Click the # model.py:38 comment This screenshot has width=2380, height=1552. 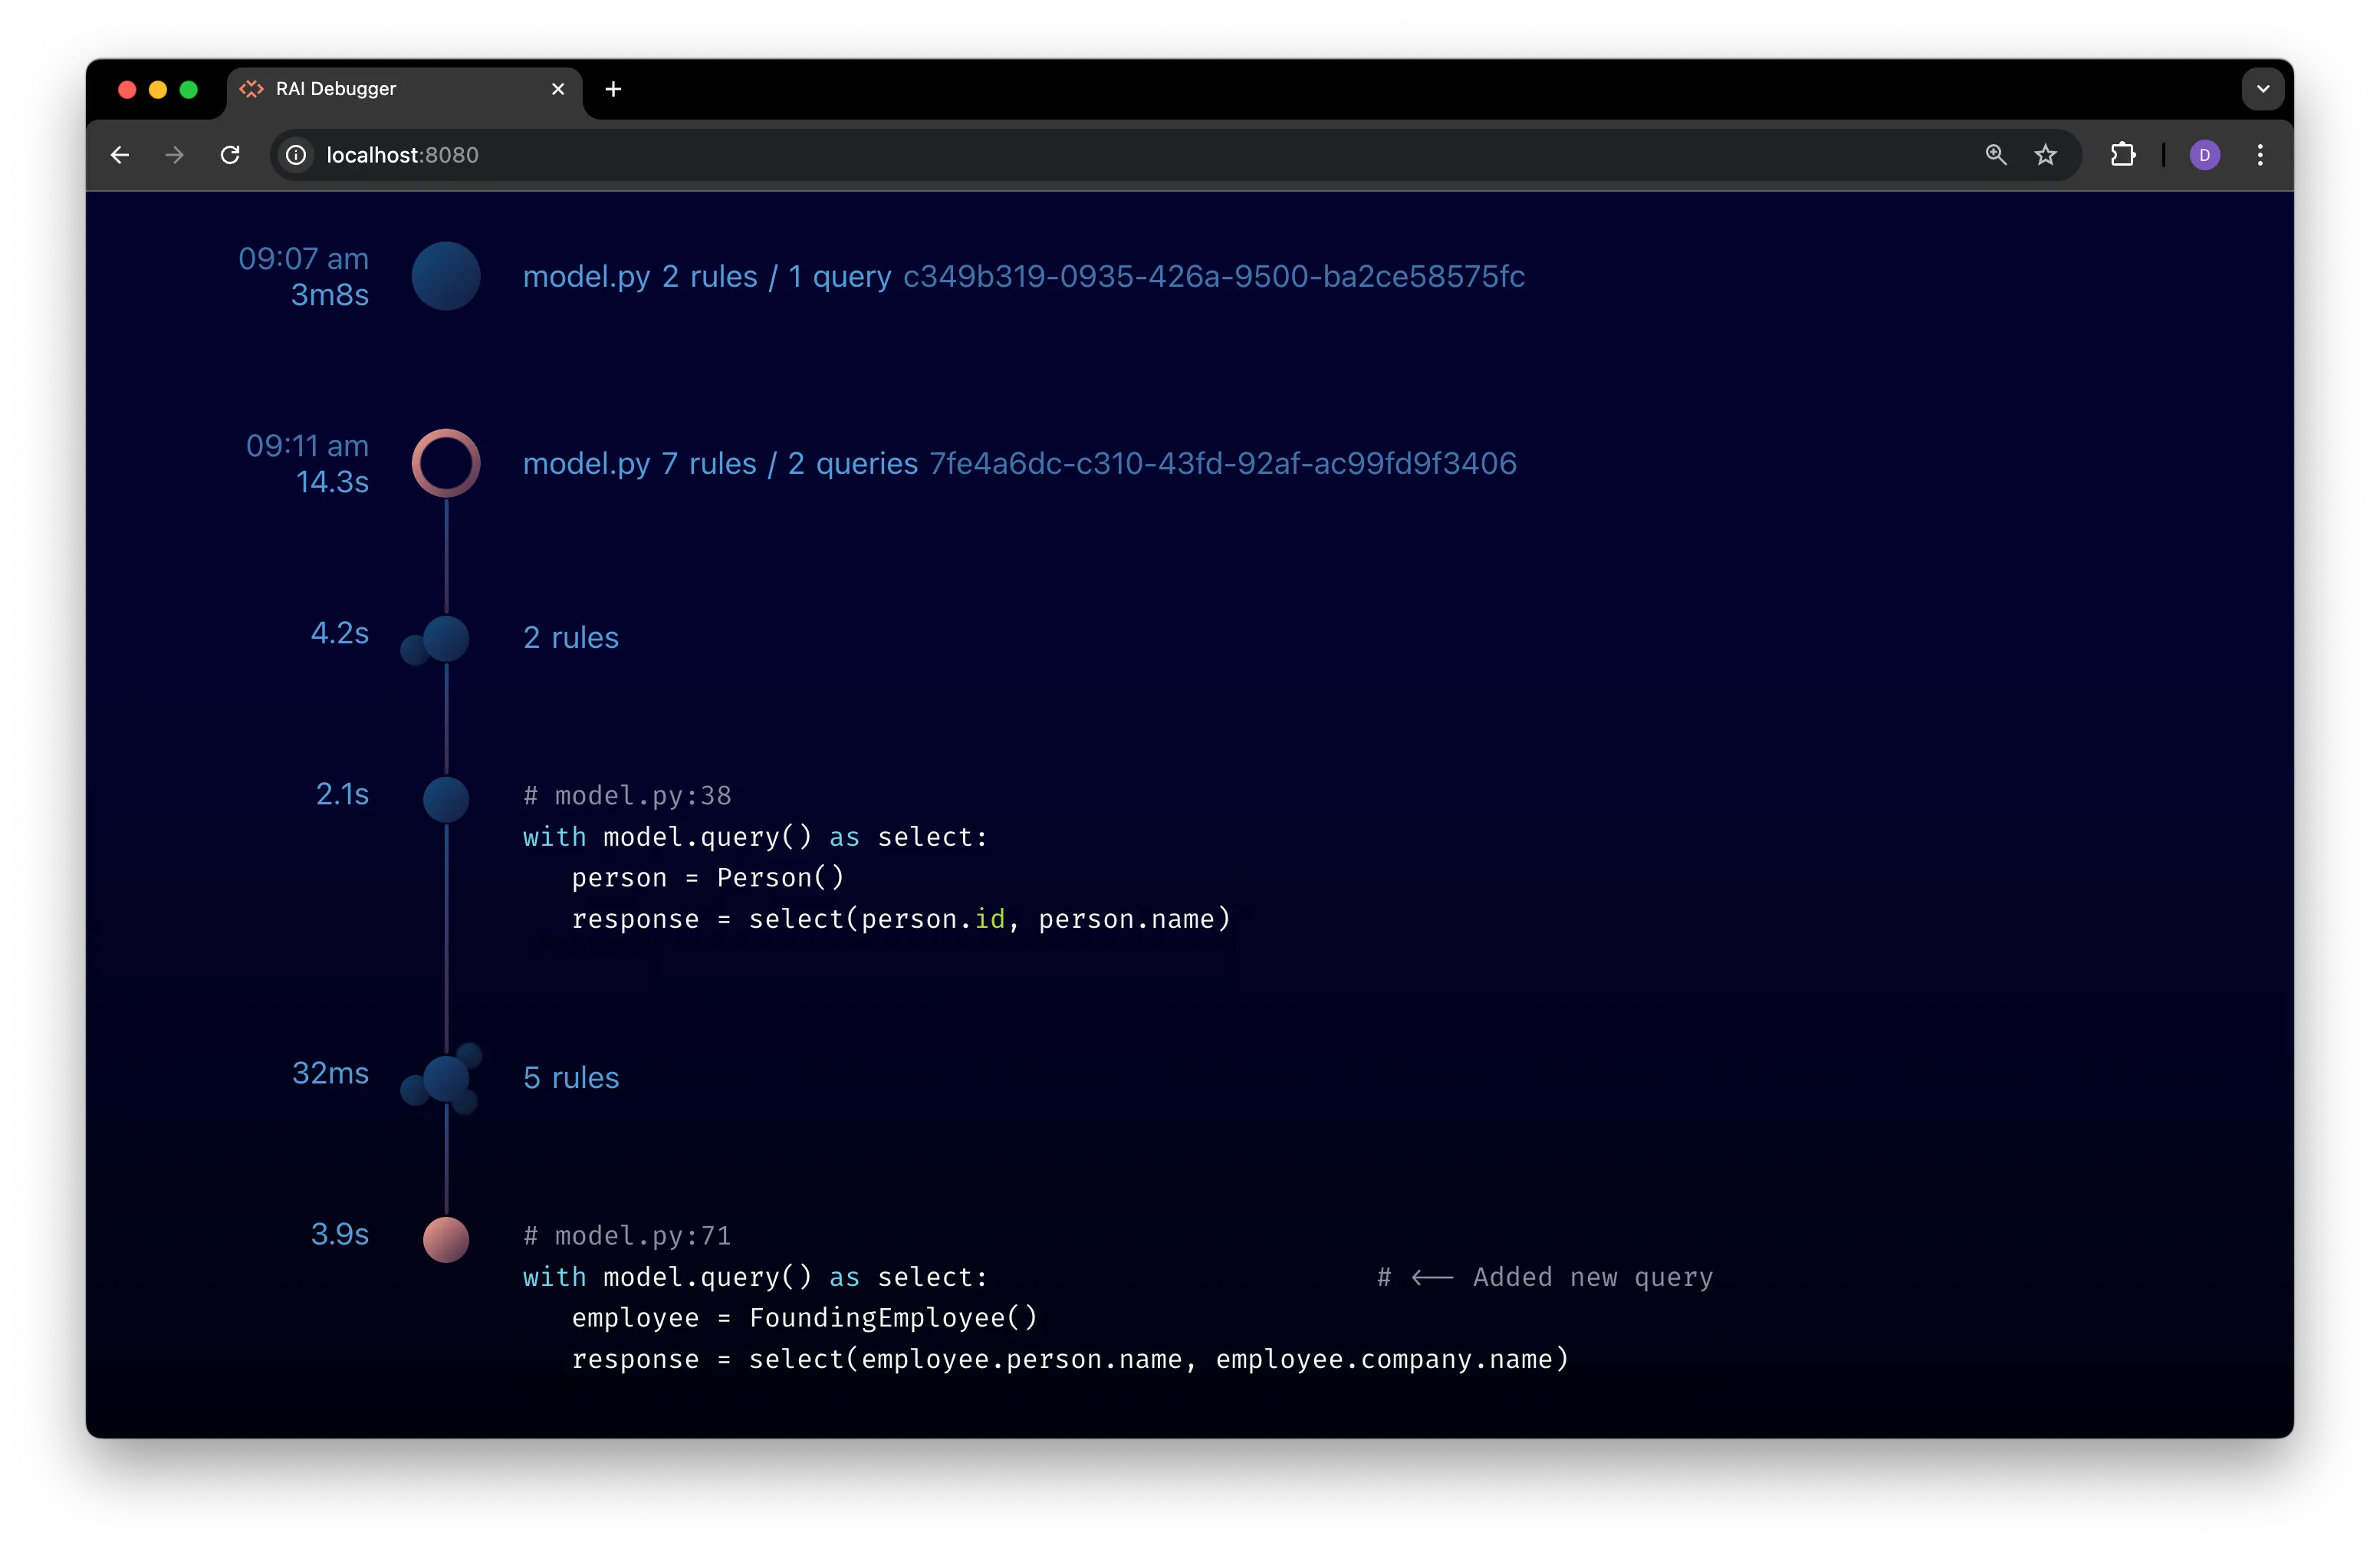click(x=627, y=796)
